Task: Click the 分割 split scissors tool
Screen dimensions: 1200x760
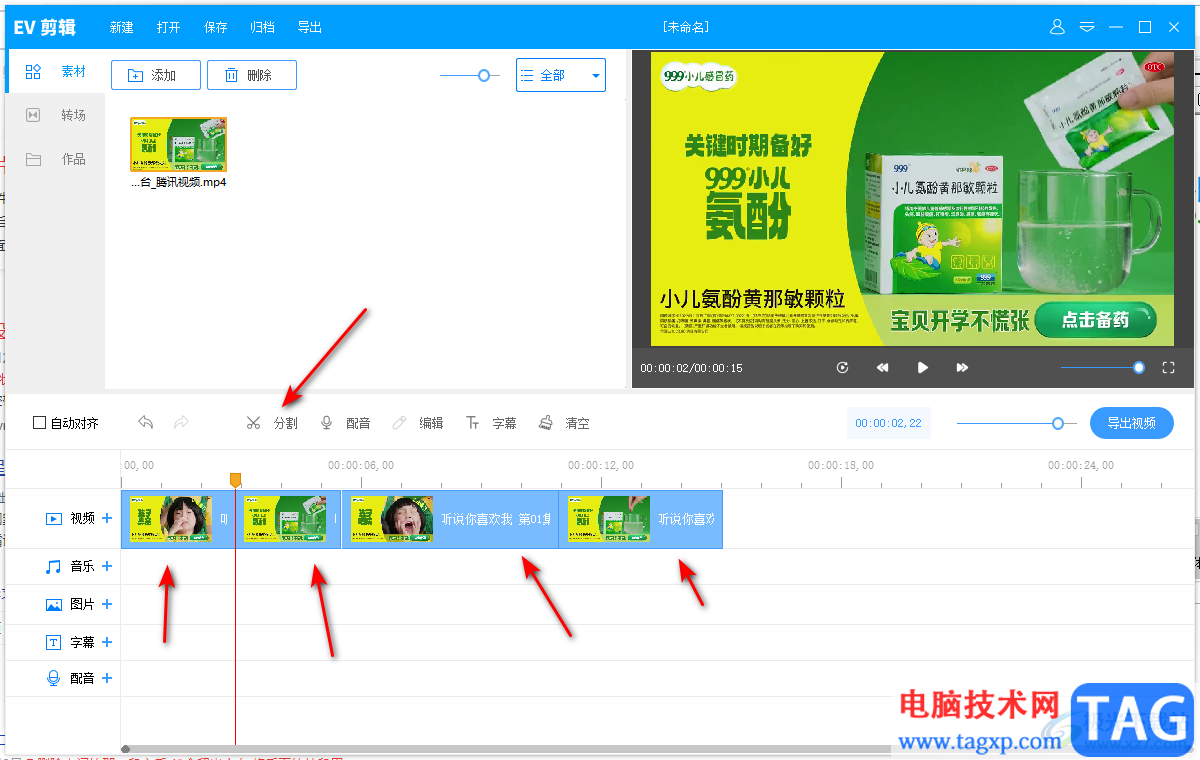Action: (x=272, y=423)
